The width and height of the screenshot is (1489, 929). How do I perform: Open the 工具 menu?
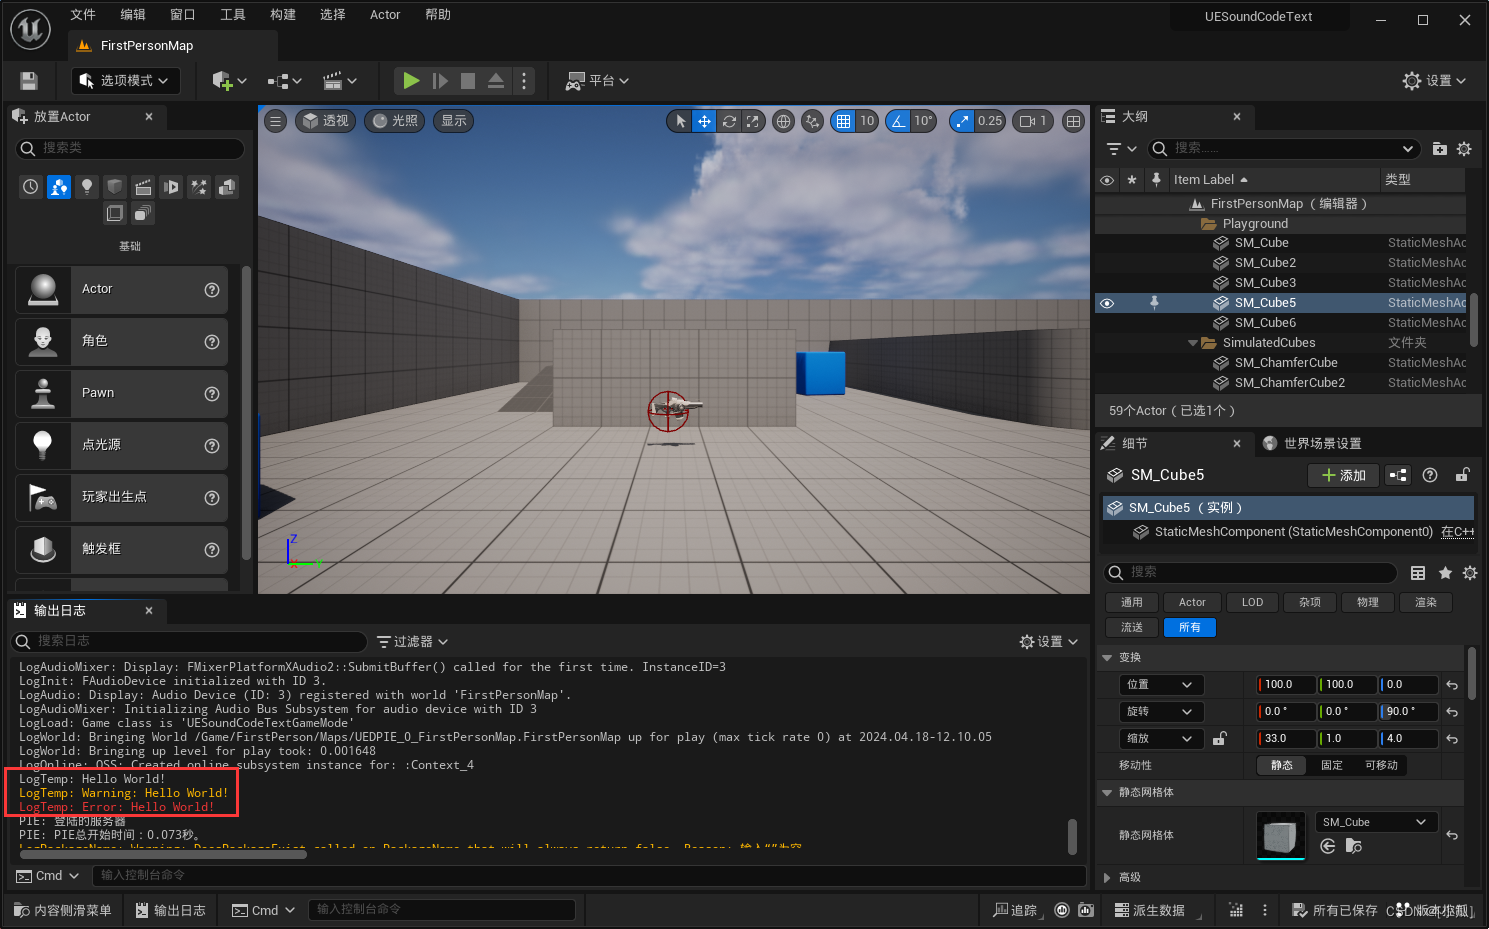233,15
